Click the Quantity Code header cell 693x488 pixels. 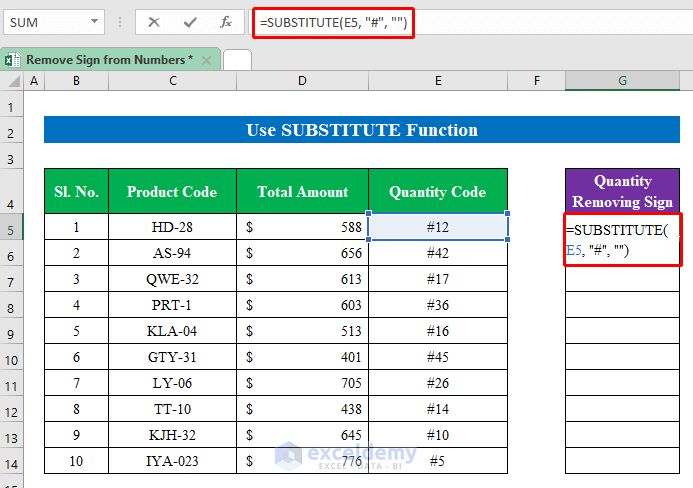[438, 191]
